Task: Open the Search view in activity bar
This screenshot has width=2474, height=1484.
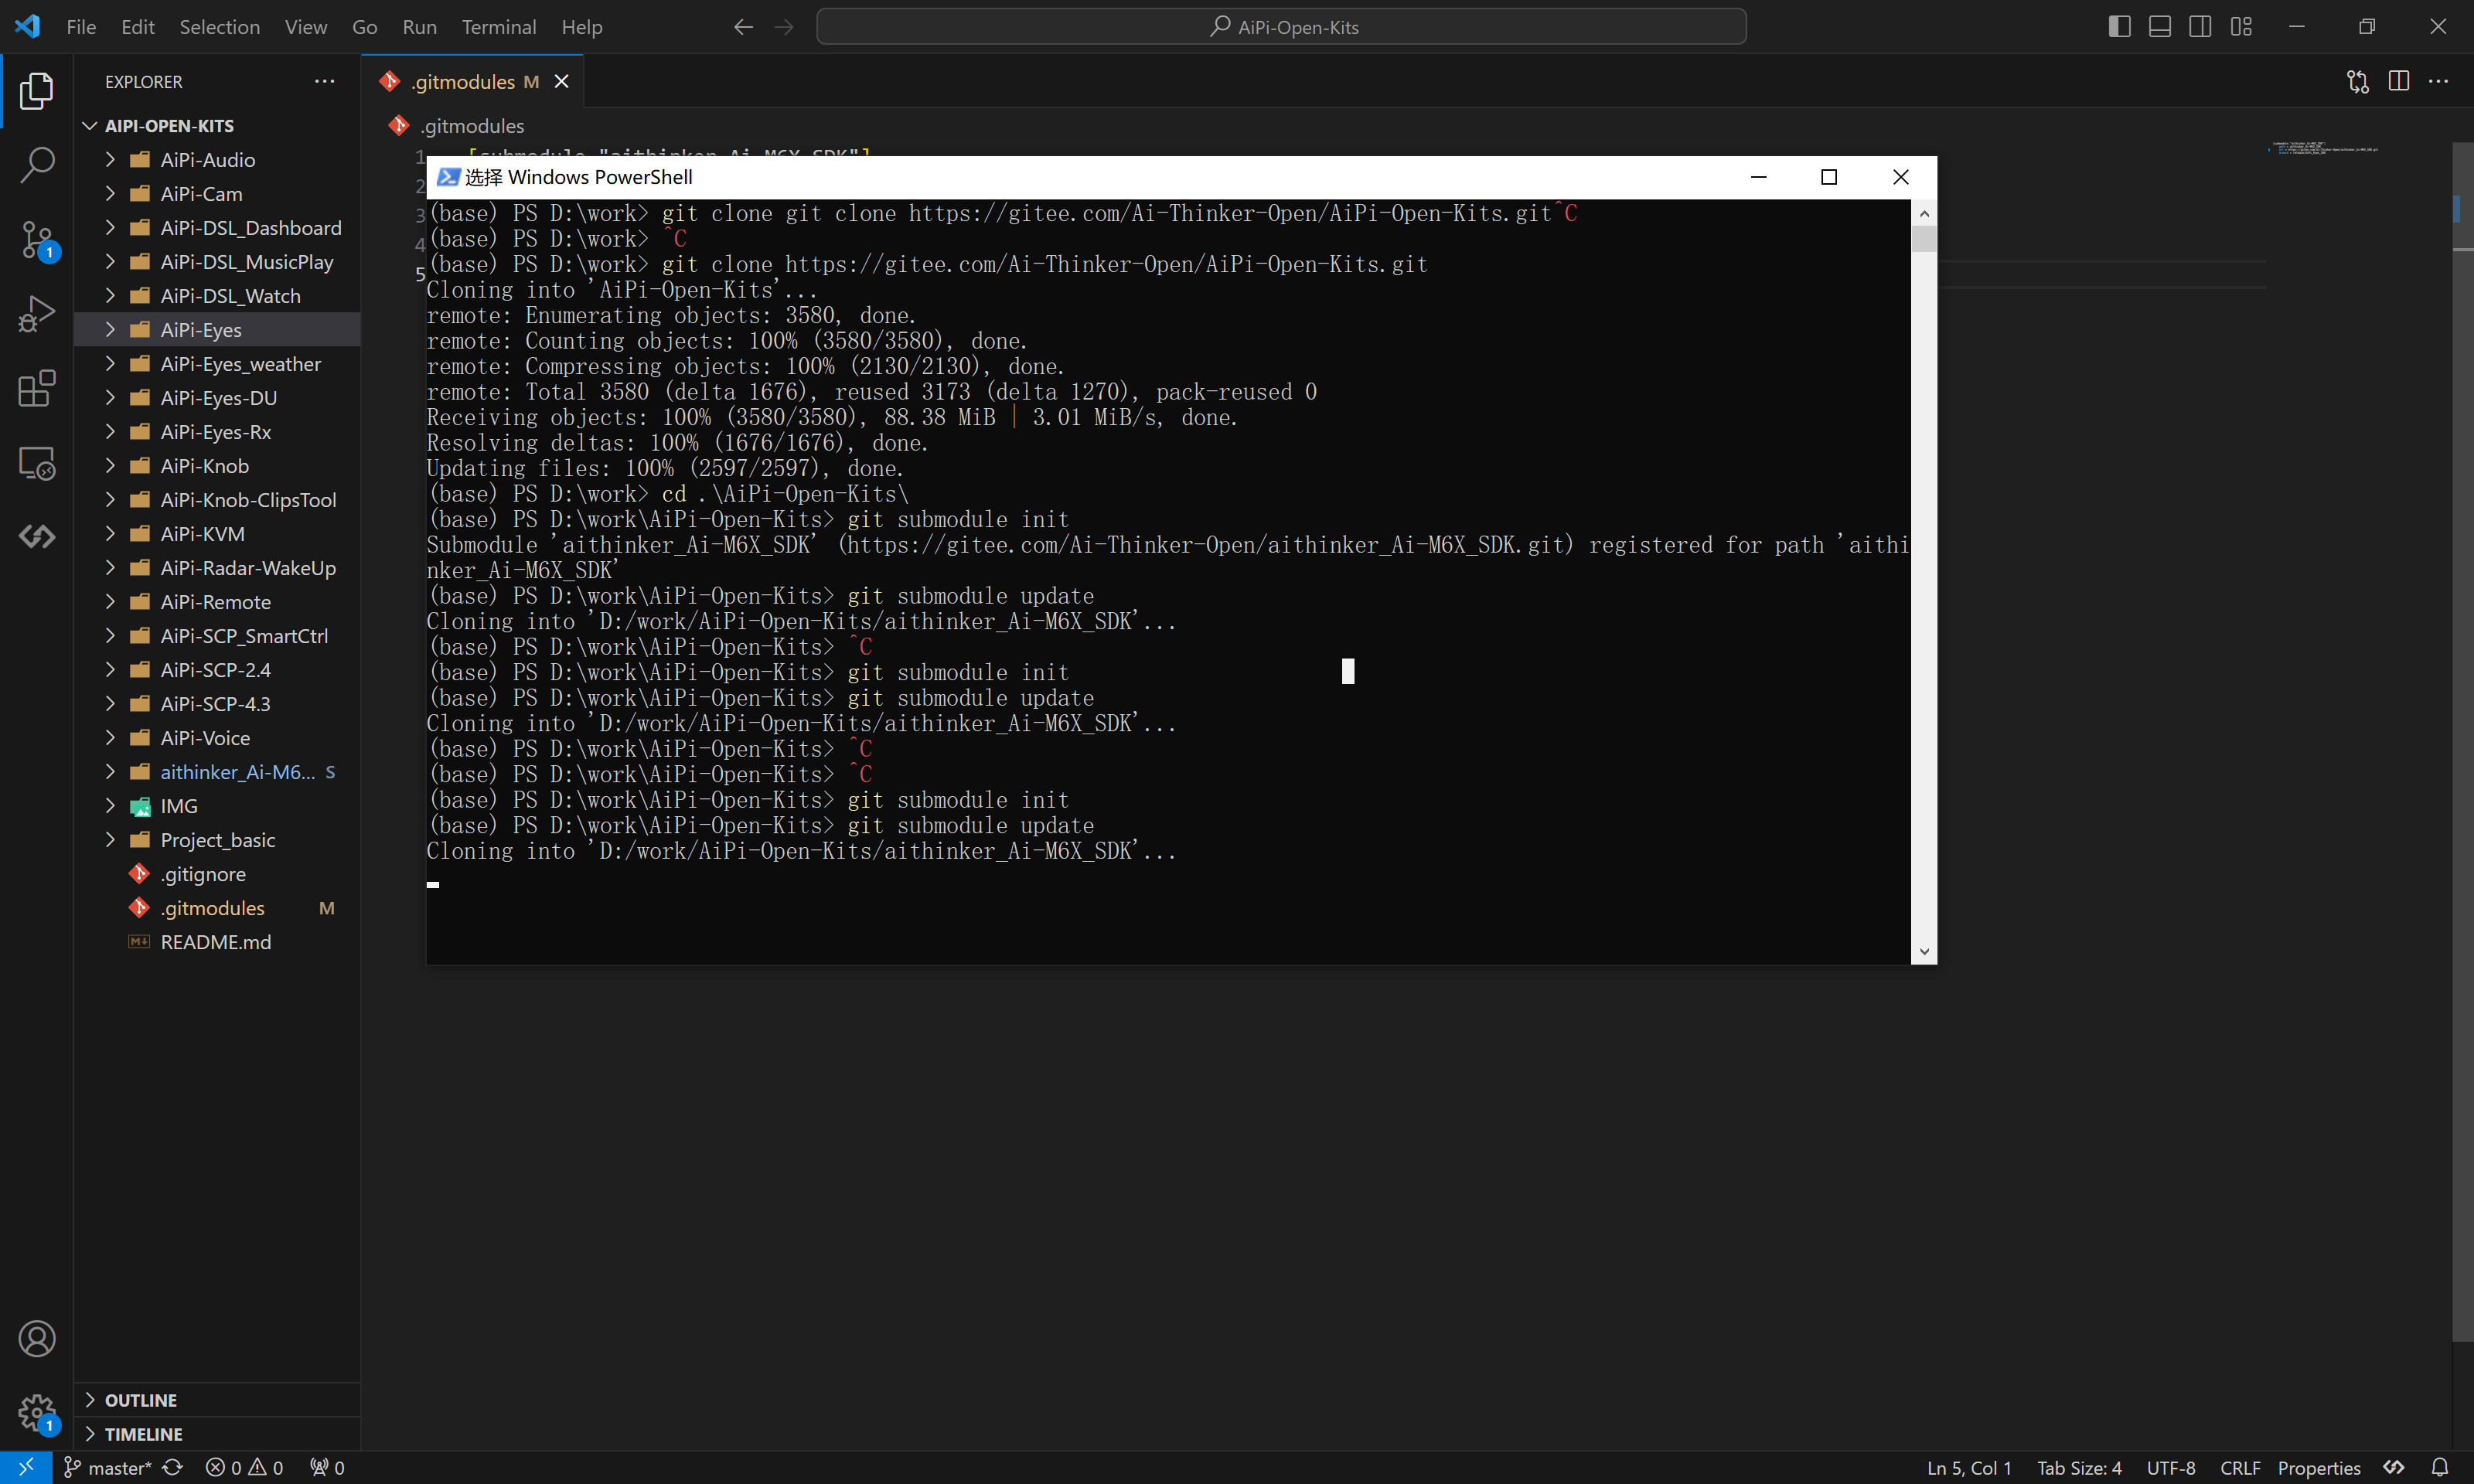Action: coord(37,165)
